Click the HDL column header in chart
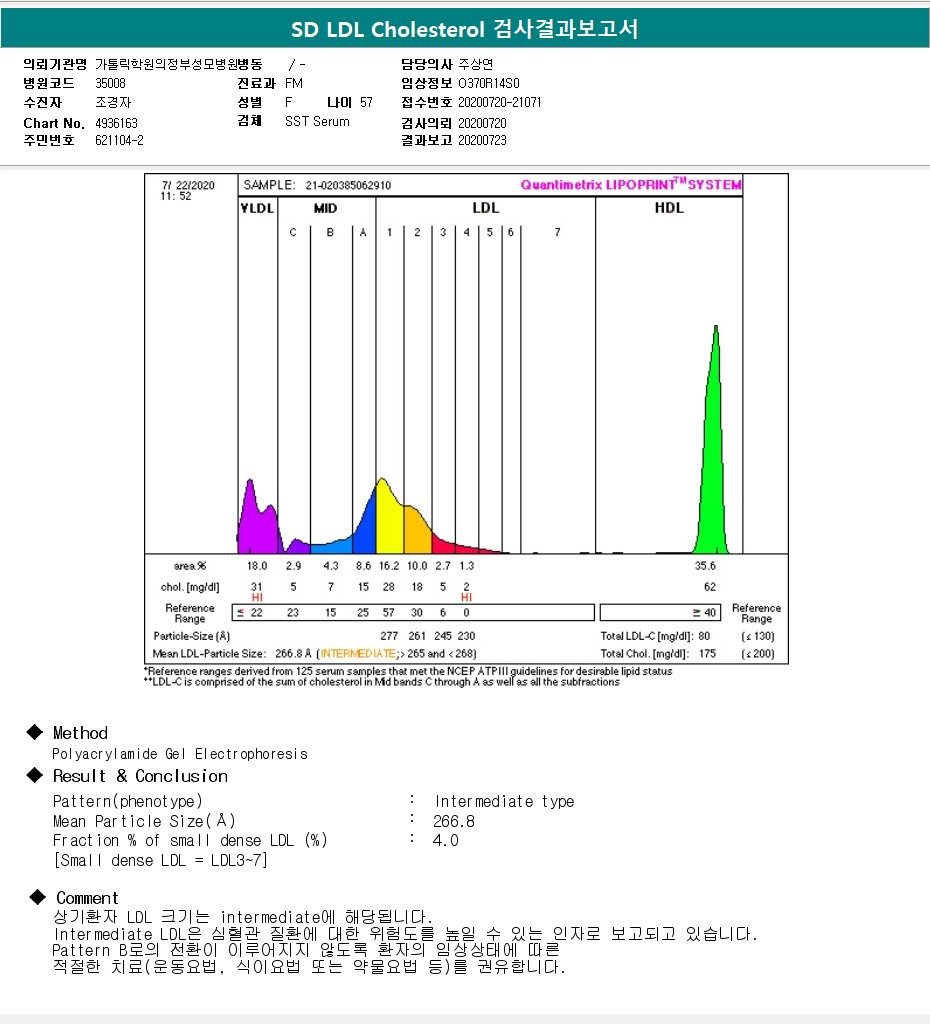The image size is (930, 1024). pyautogui.click(x=669, y=208)
